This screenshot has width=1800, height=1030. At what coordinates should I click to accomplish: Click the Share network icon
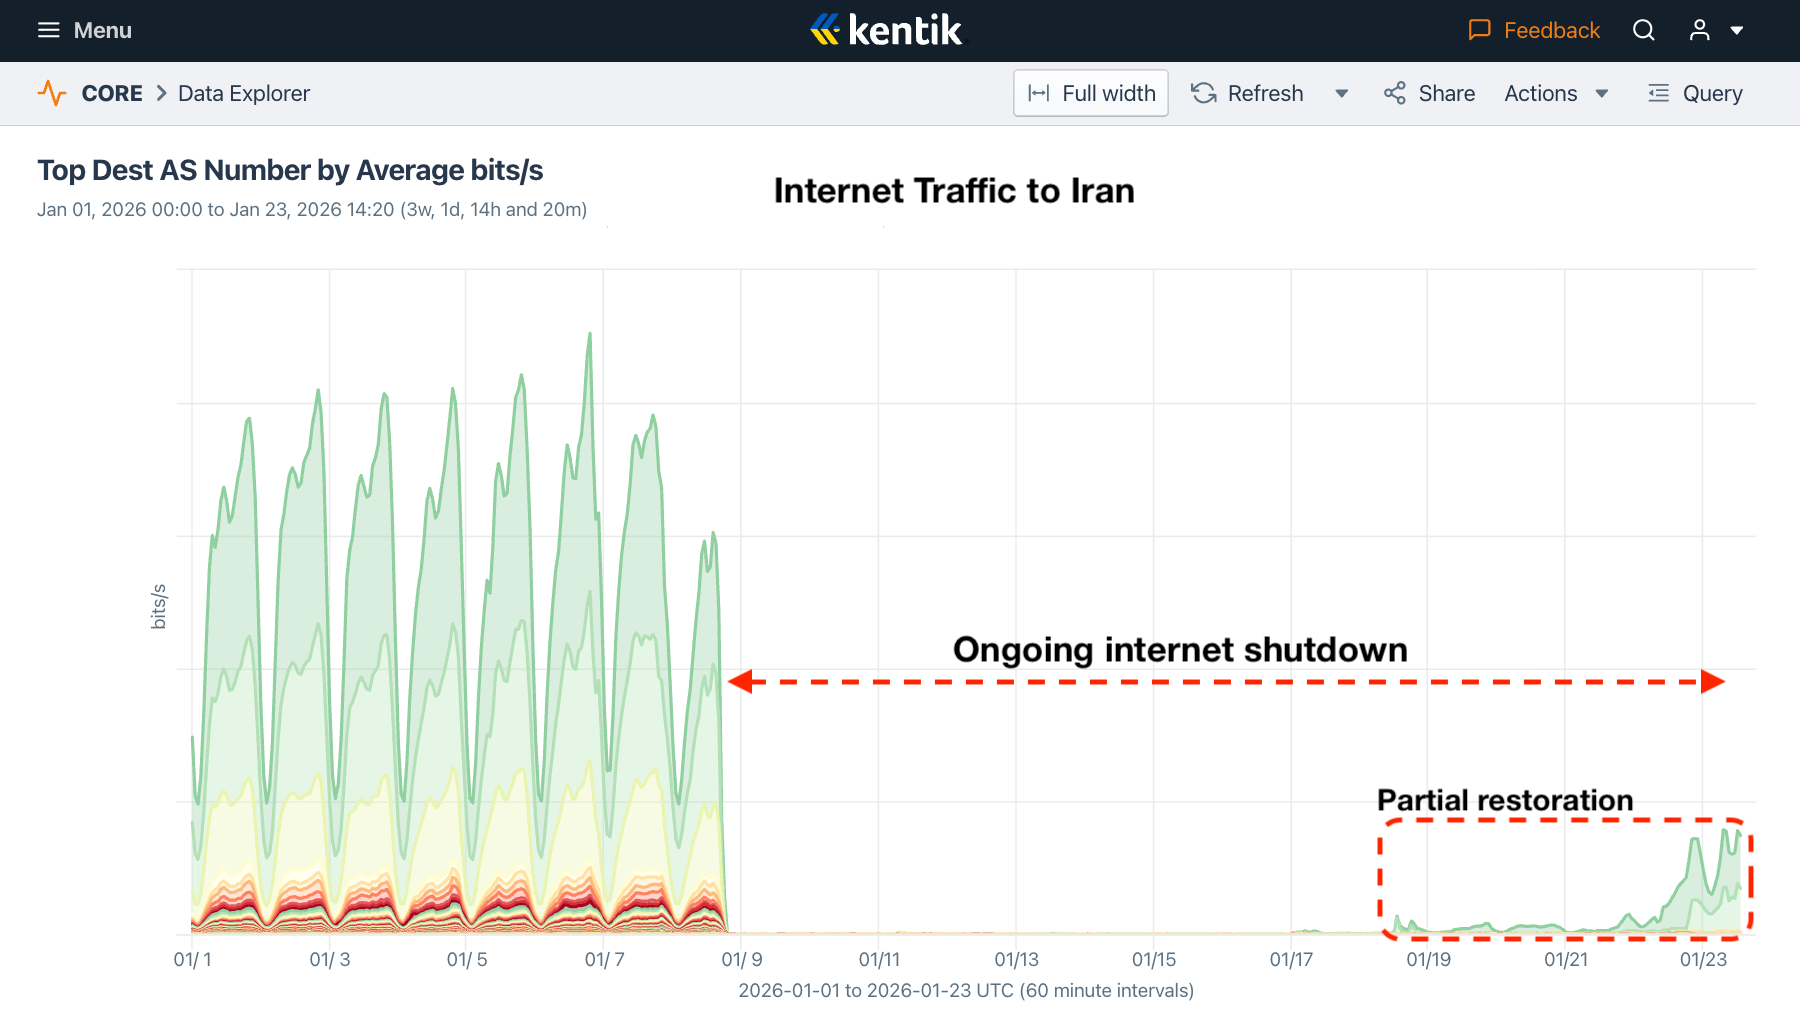[x=1394, y=93]
